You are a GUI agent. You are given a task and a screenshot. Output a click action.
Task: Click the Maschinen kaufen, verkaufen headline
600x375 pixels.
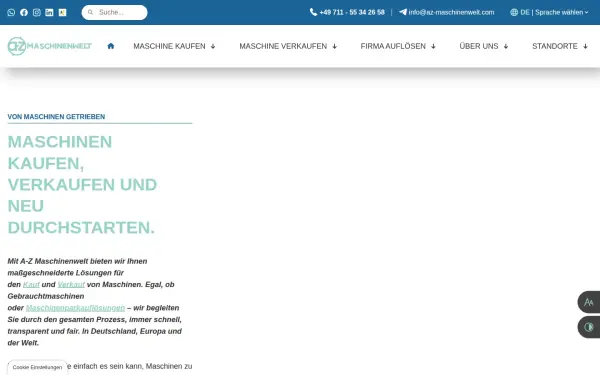82,184
